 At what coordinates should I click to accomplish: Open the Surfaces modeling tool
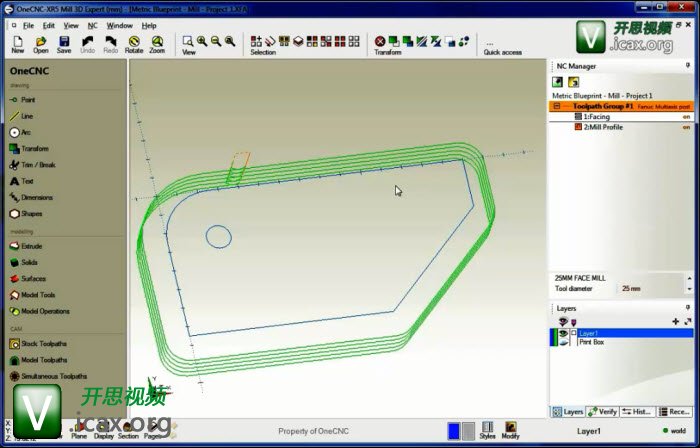[28, 278]
